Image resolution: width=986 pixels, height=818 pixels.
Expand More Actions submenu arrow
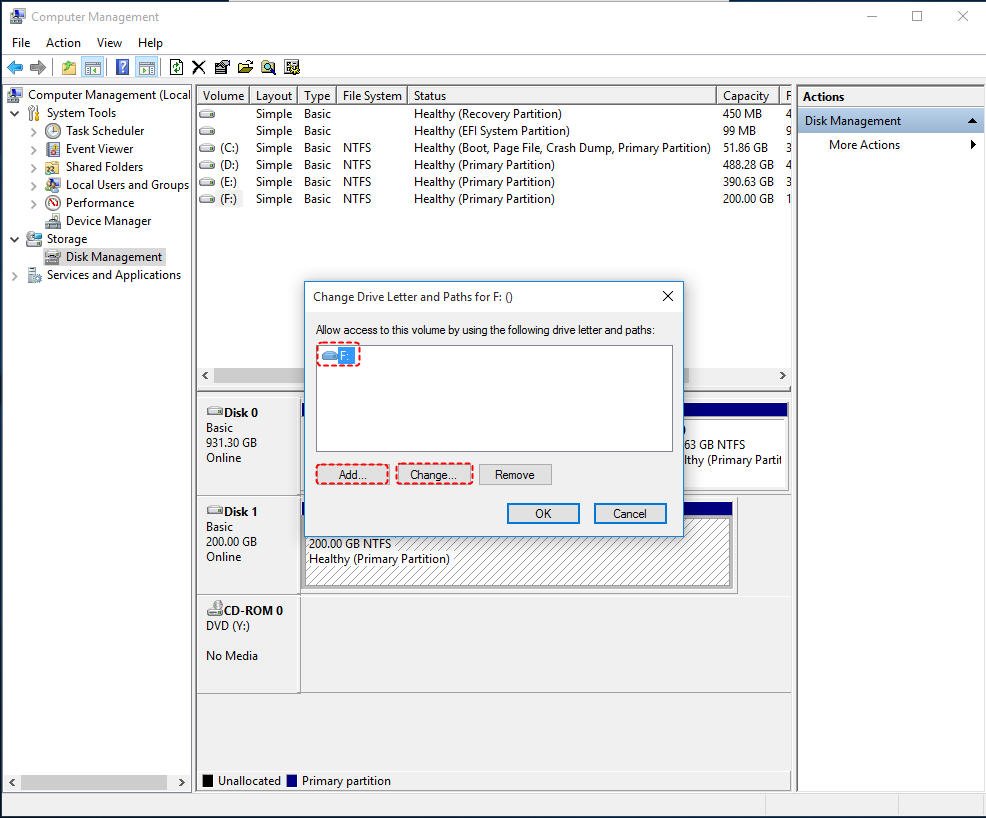tap(973, 145)
